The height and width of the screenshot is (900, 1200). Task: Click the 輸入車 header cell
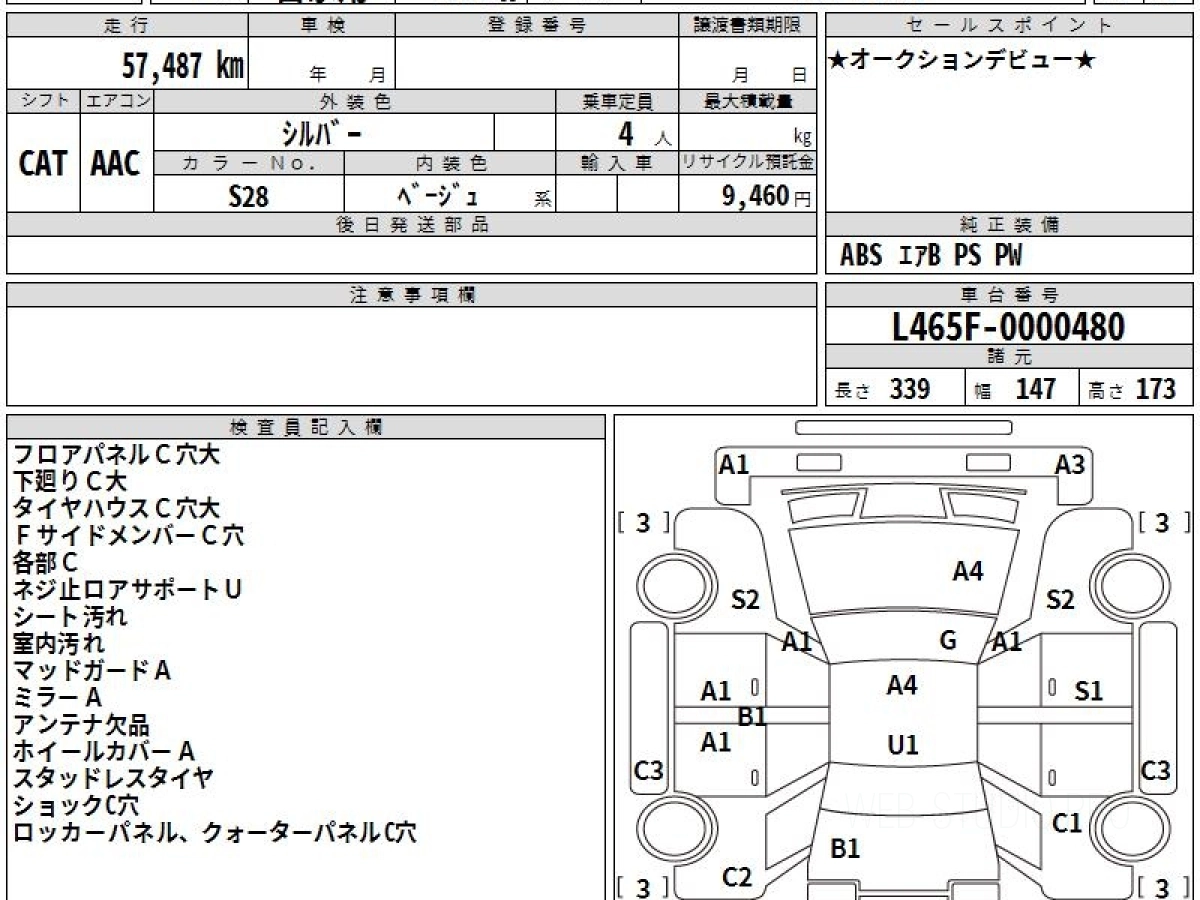click(617, 163)
